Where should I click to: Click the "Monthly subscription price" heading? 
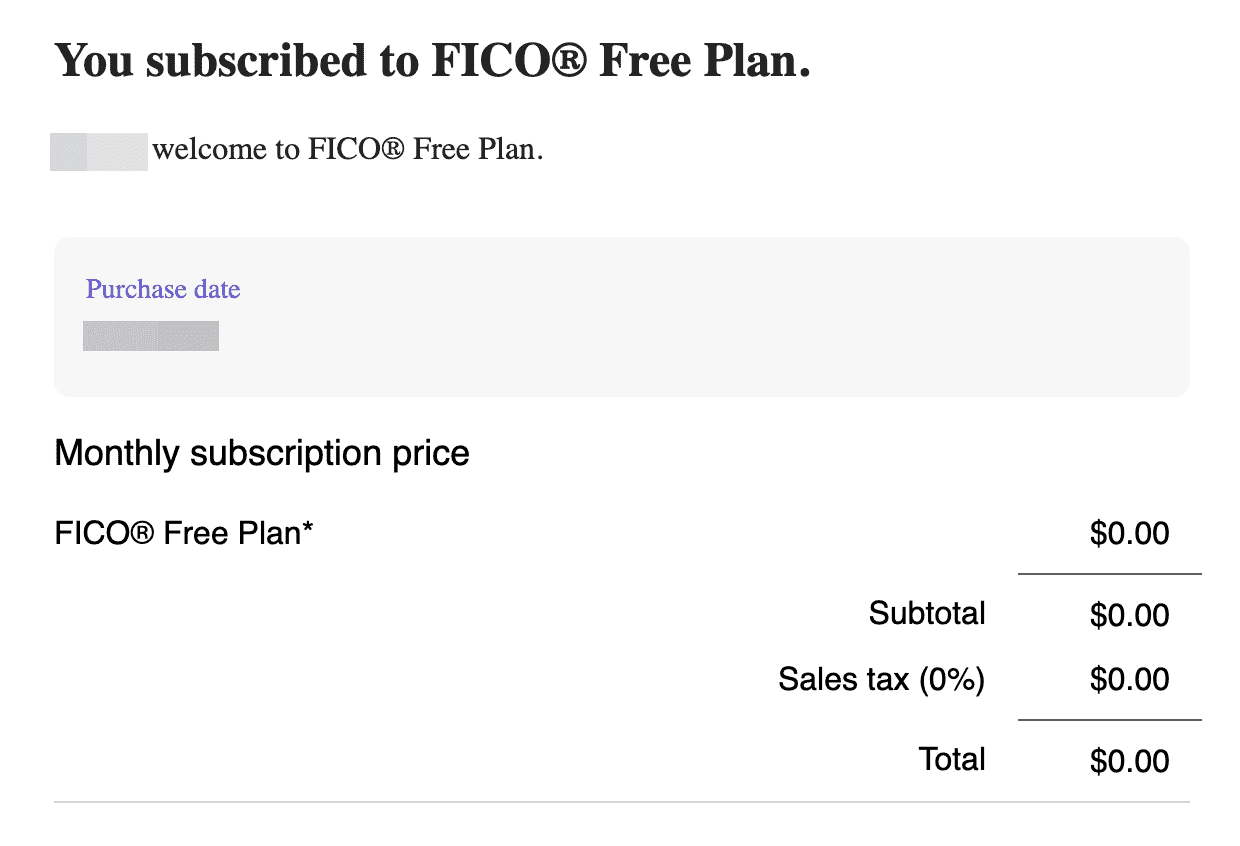pos(262,453)
